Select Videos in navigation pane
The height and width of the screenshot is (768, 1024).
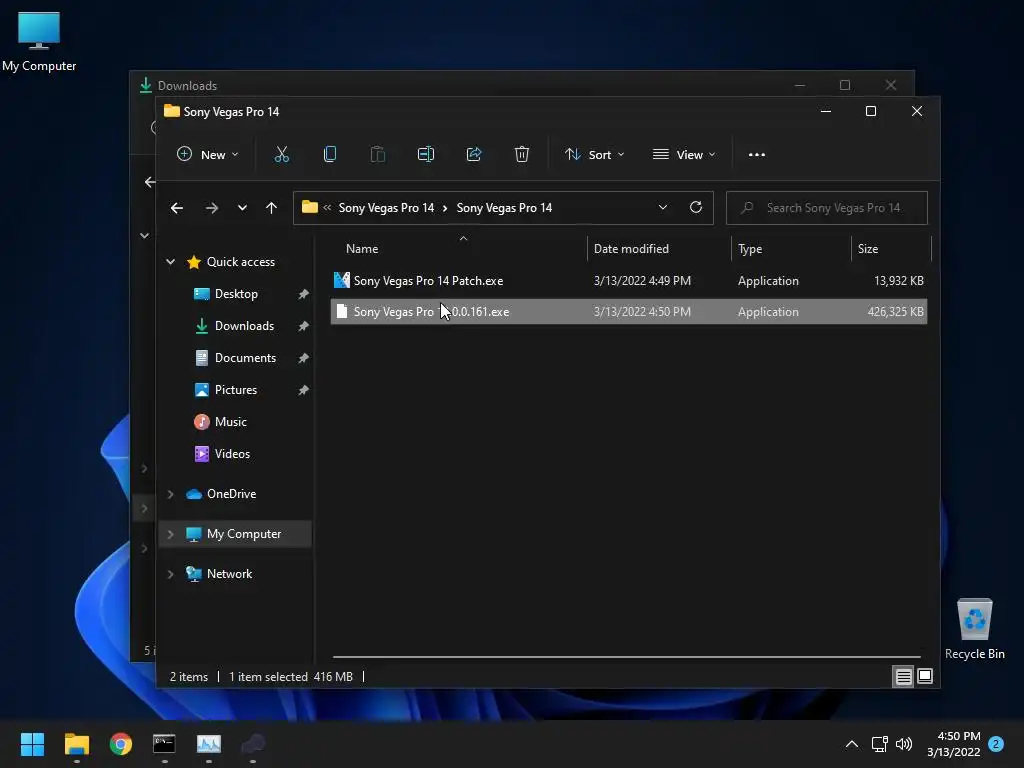tap(232, 454)
